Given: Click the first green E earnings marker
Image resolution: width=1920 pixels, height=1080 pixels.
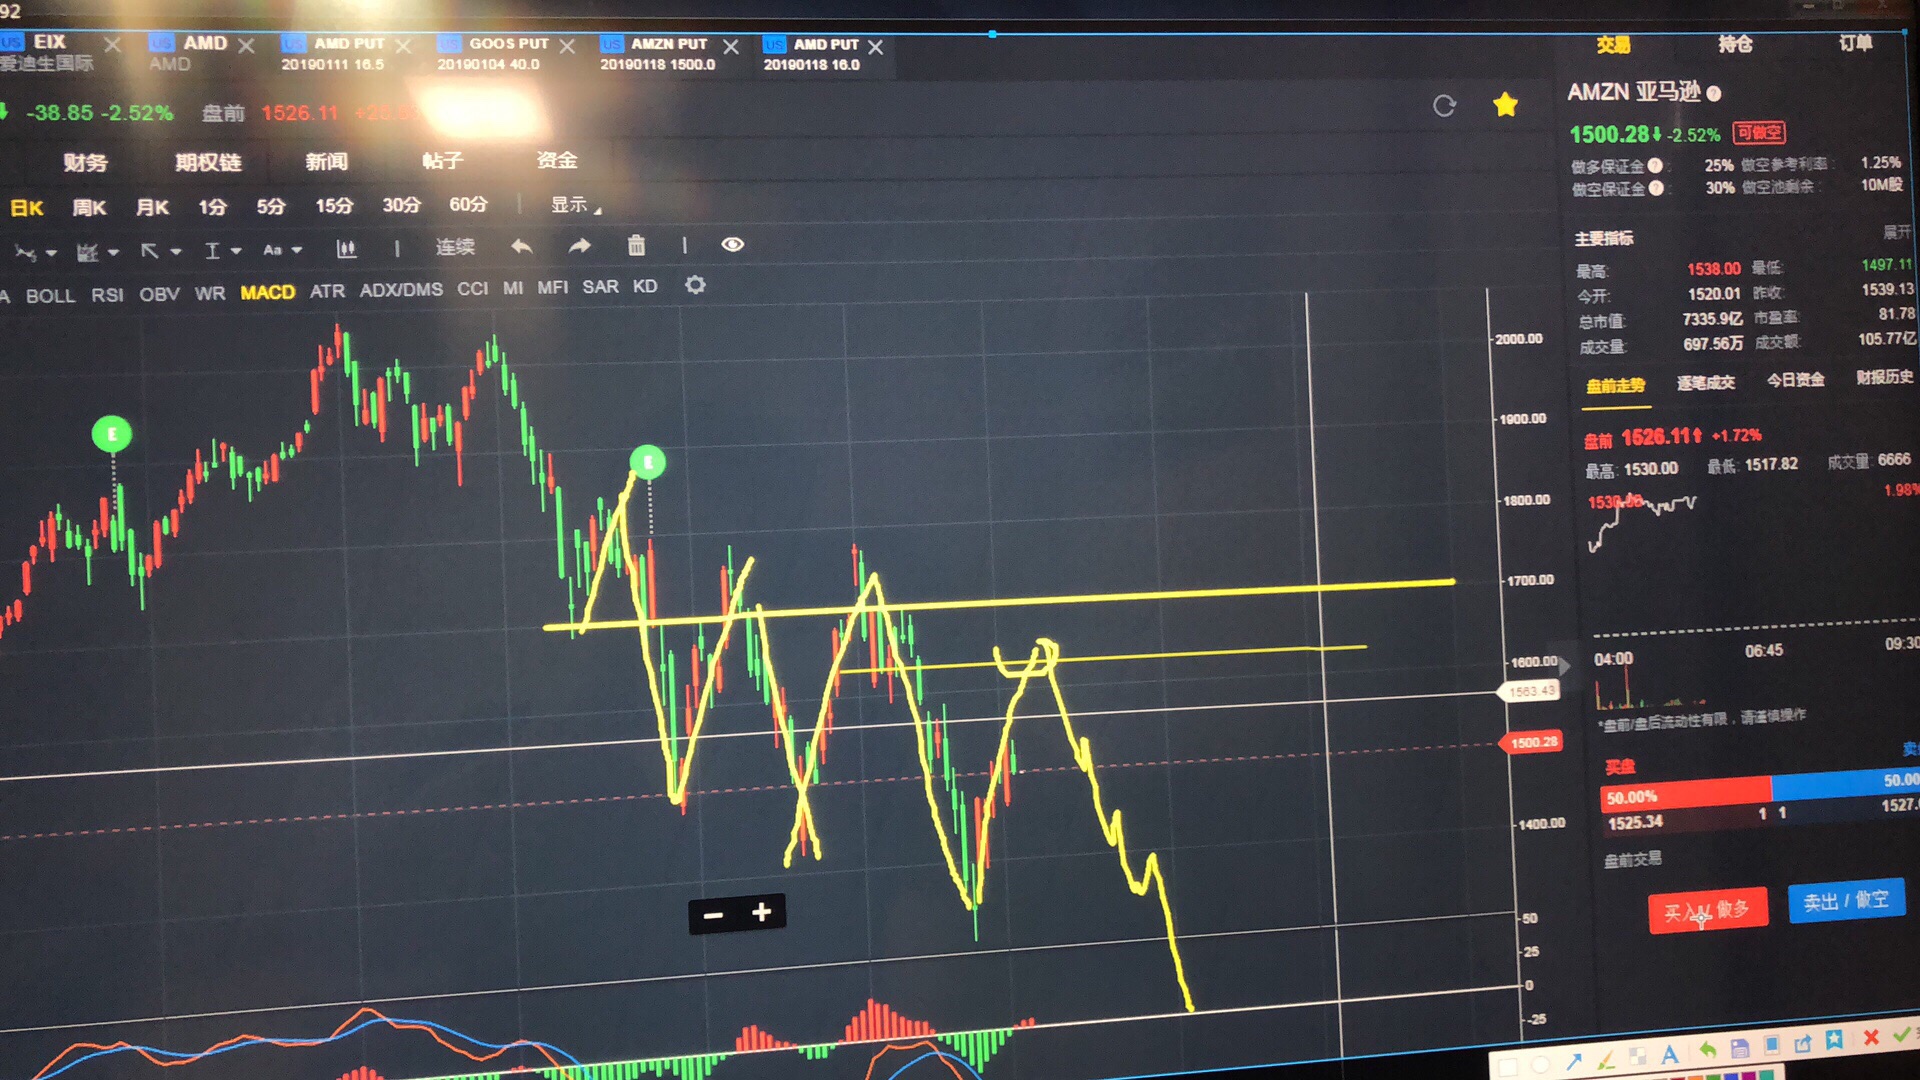Looking at the screenshot, I should pyautogui.click(x=112, y=434).
